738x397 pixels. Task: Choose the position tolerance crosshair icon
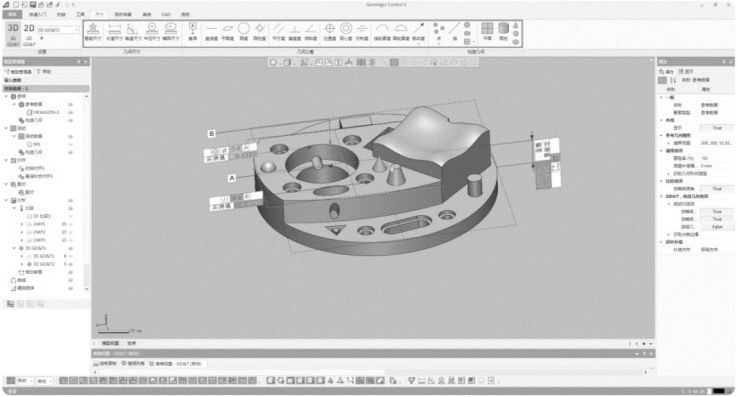[x=330, y=32]
